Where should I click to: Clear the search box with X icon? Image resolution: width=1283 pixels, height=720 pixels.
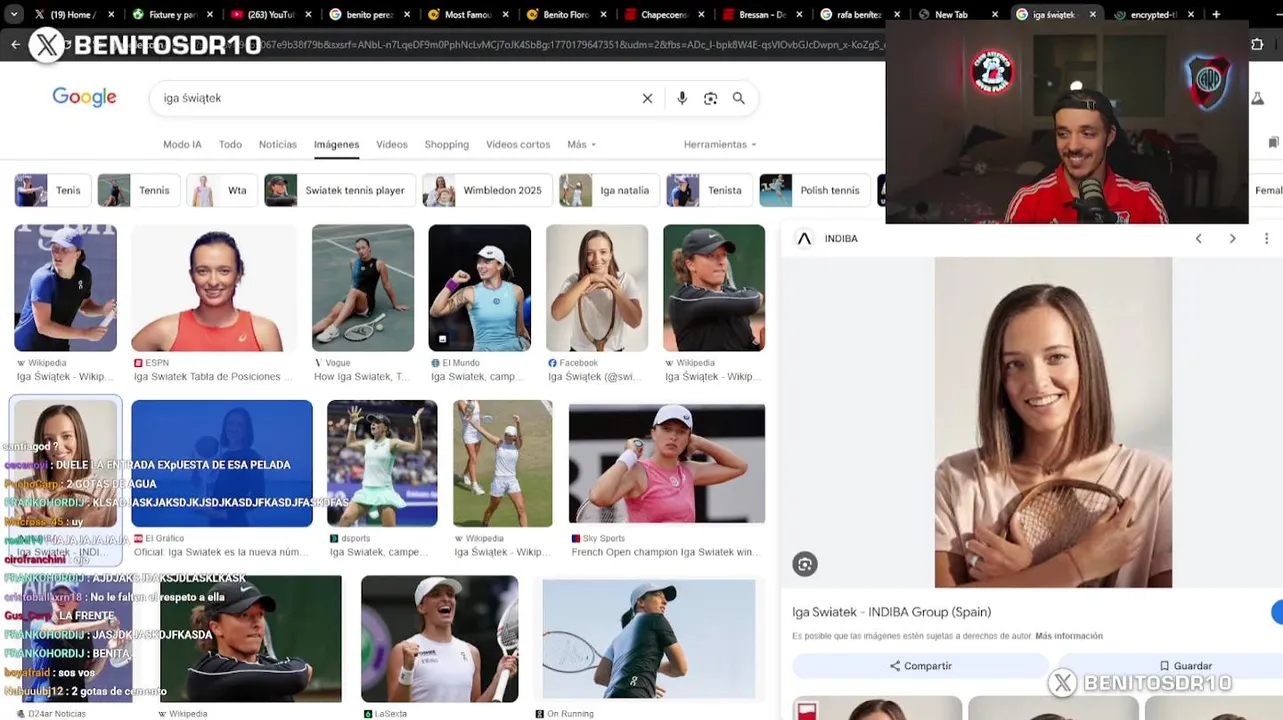(647, 98)
